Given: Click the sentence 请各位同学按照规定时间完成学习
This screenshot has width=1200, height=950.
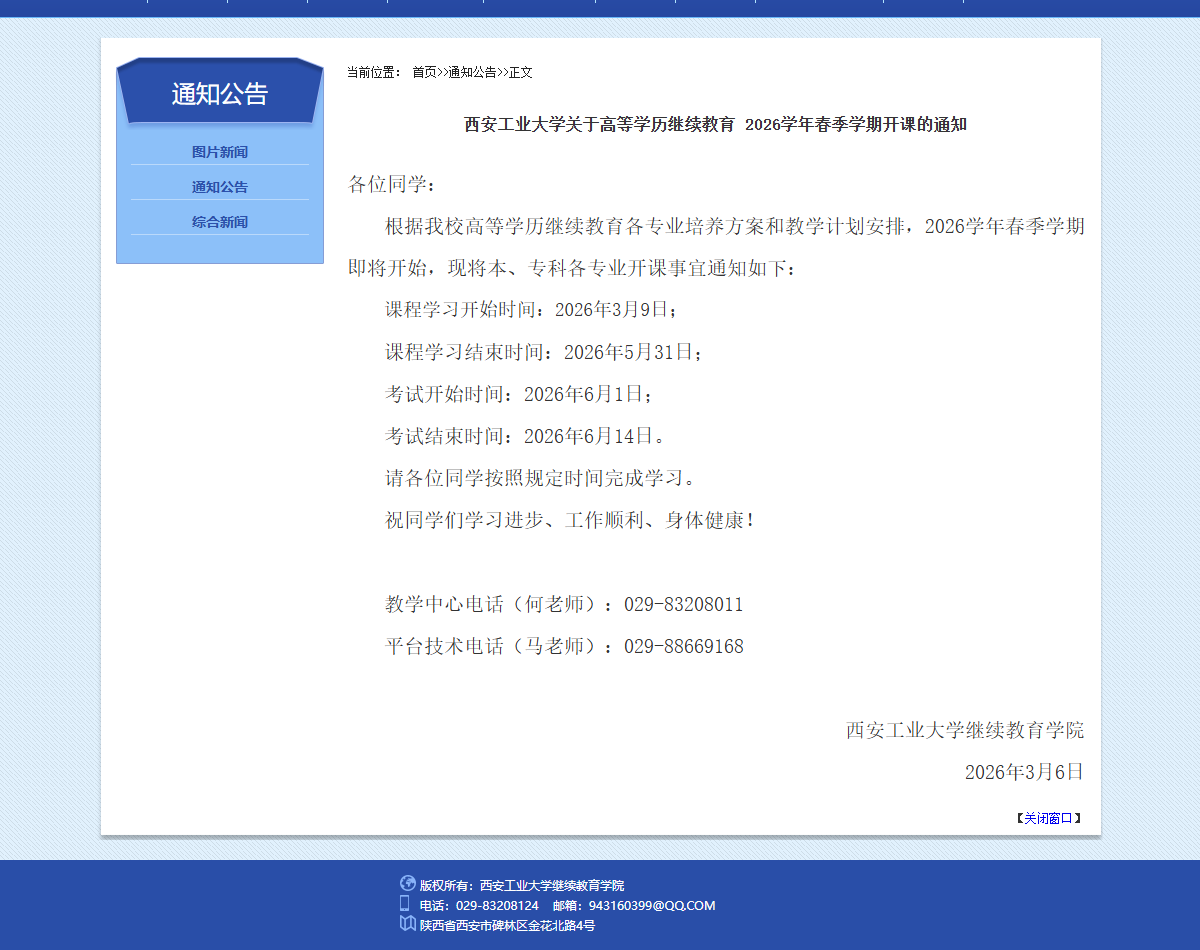Looking at the screenshot, I should tap(541, 478).
